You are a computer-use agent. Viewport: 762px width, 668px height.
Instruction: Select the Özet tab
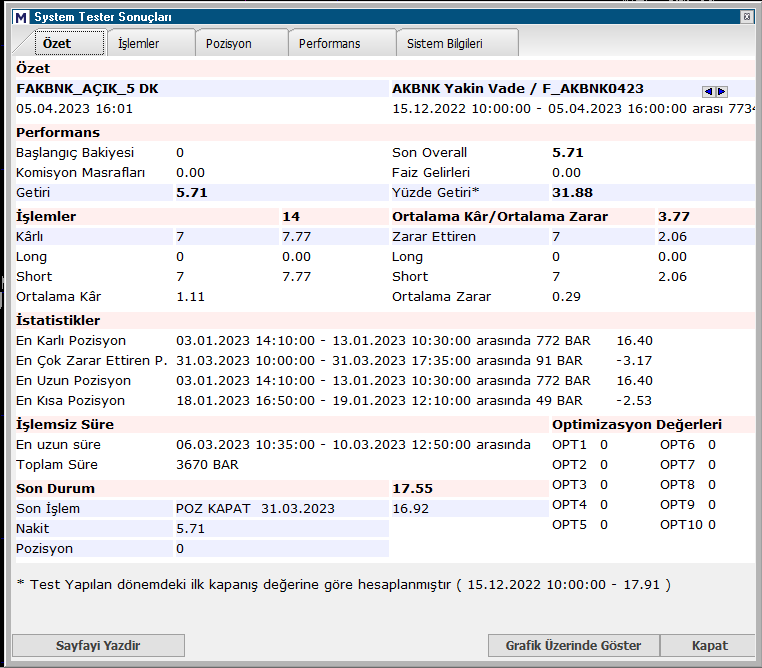69,43
